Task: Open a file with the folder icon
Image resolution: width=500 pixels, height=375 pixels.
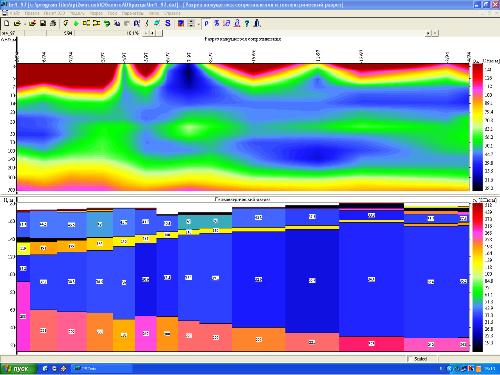Action: (17, 23)
